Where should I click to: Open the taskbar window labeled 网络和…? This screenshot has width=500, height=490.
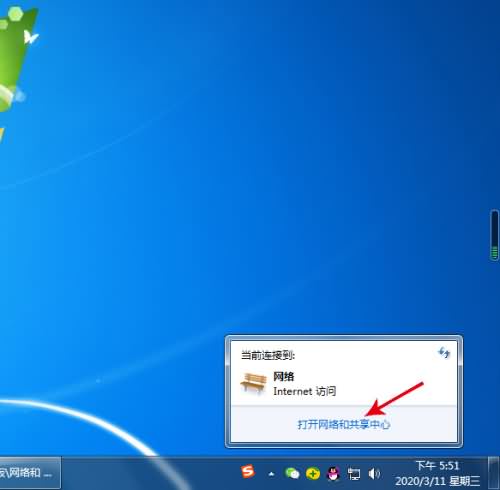tap(30, 473)
